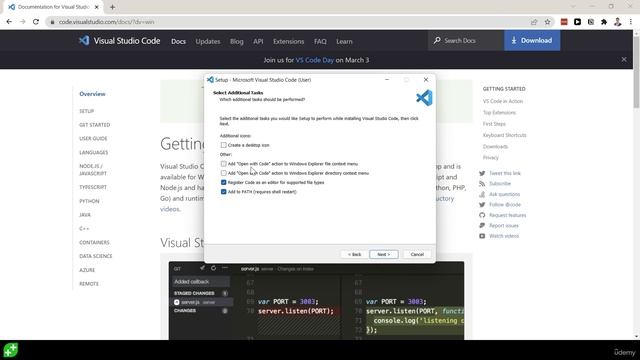
Task: Click the browser back arrow
Action: (x=9, y=22)
